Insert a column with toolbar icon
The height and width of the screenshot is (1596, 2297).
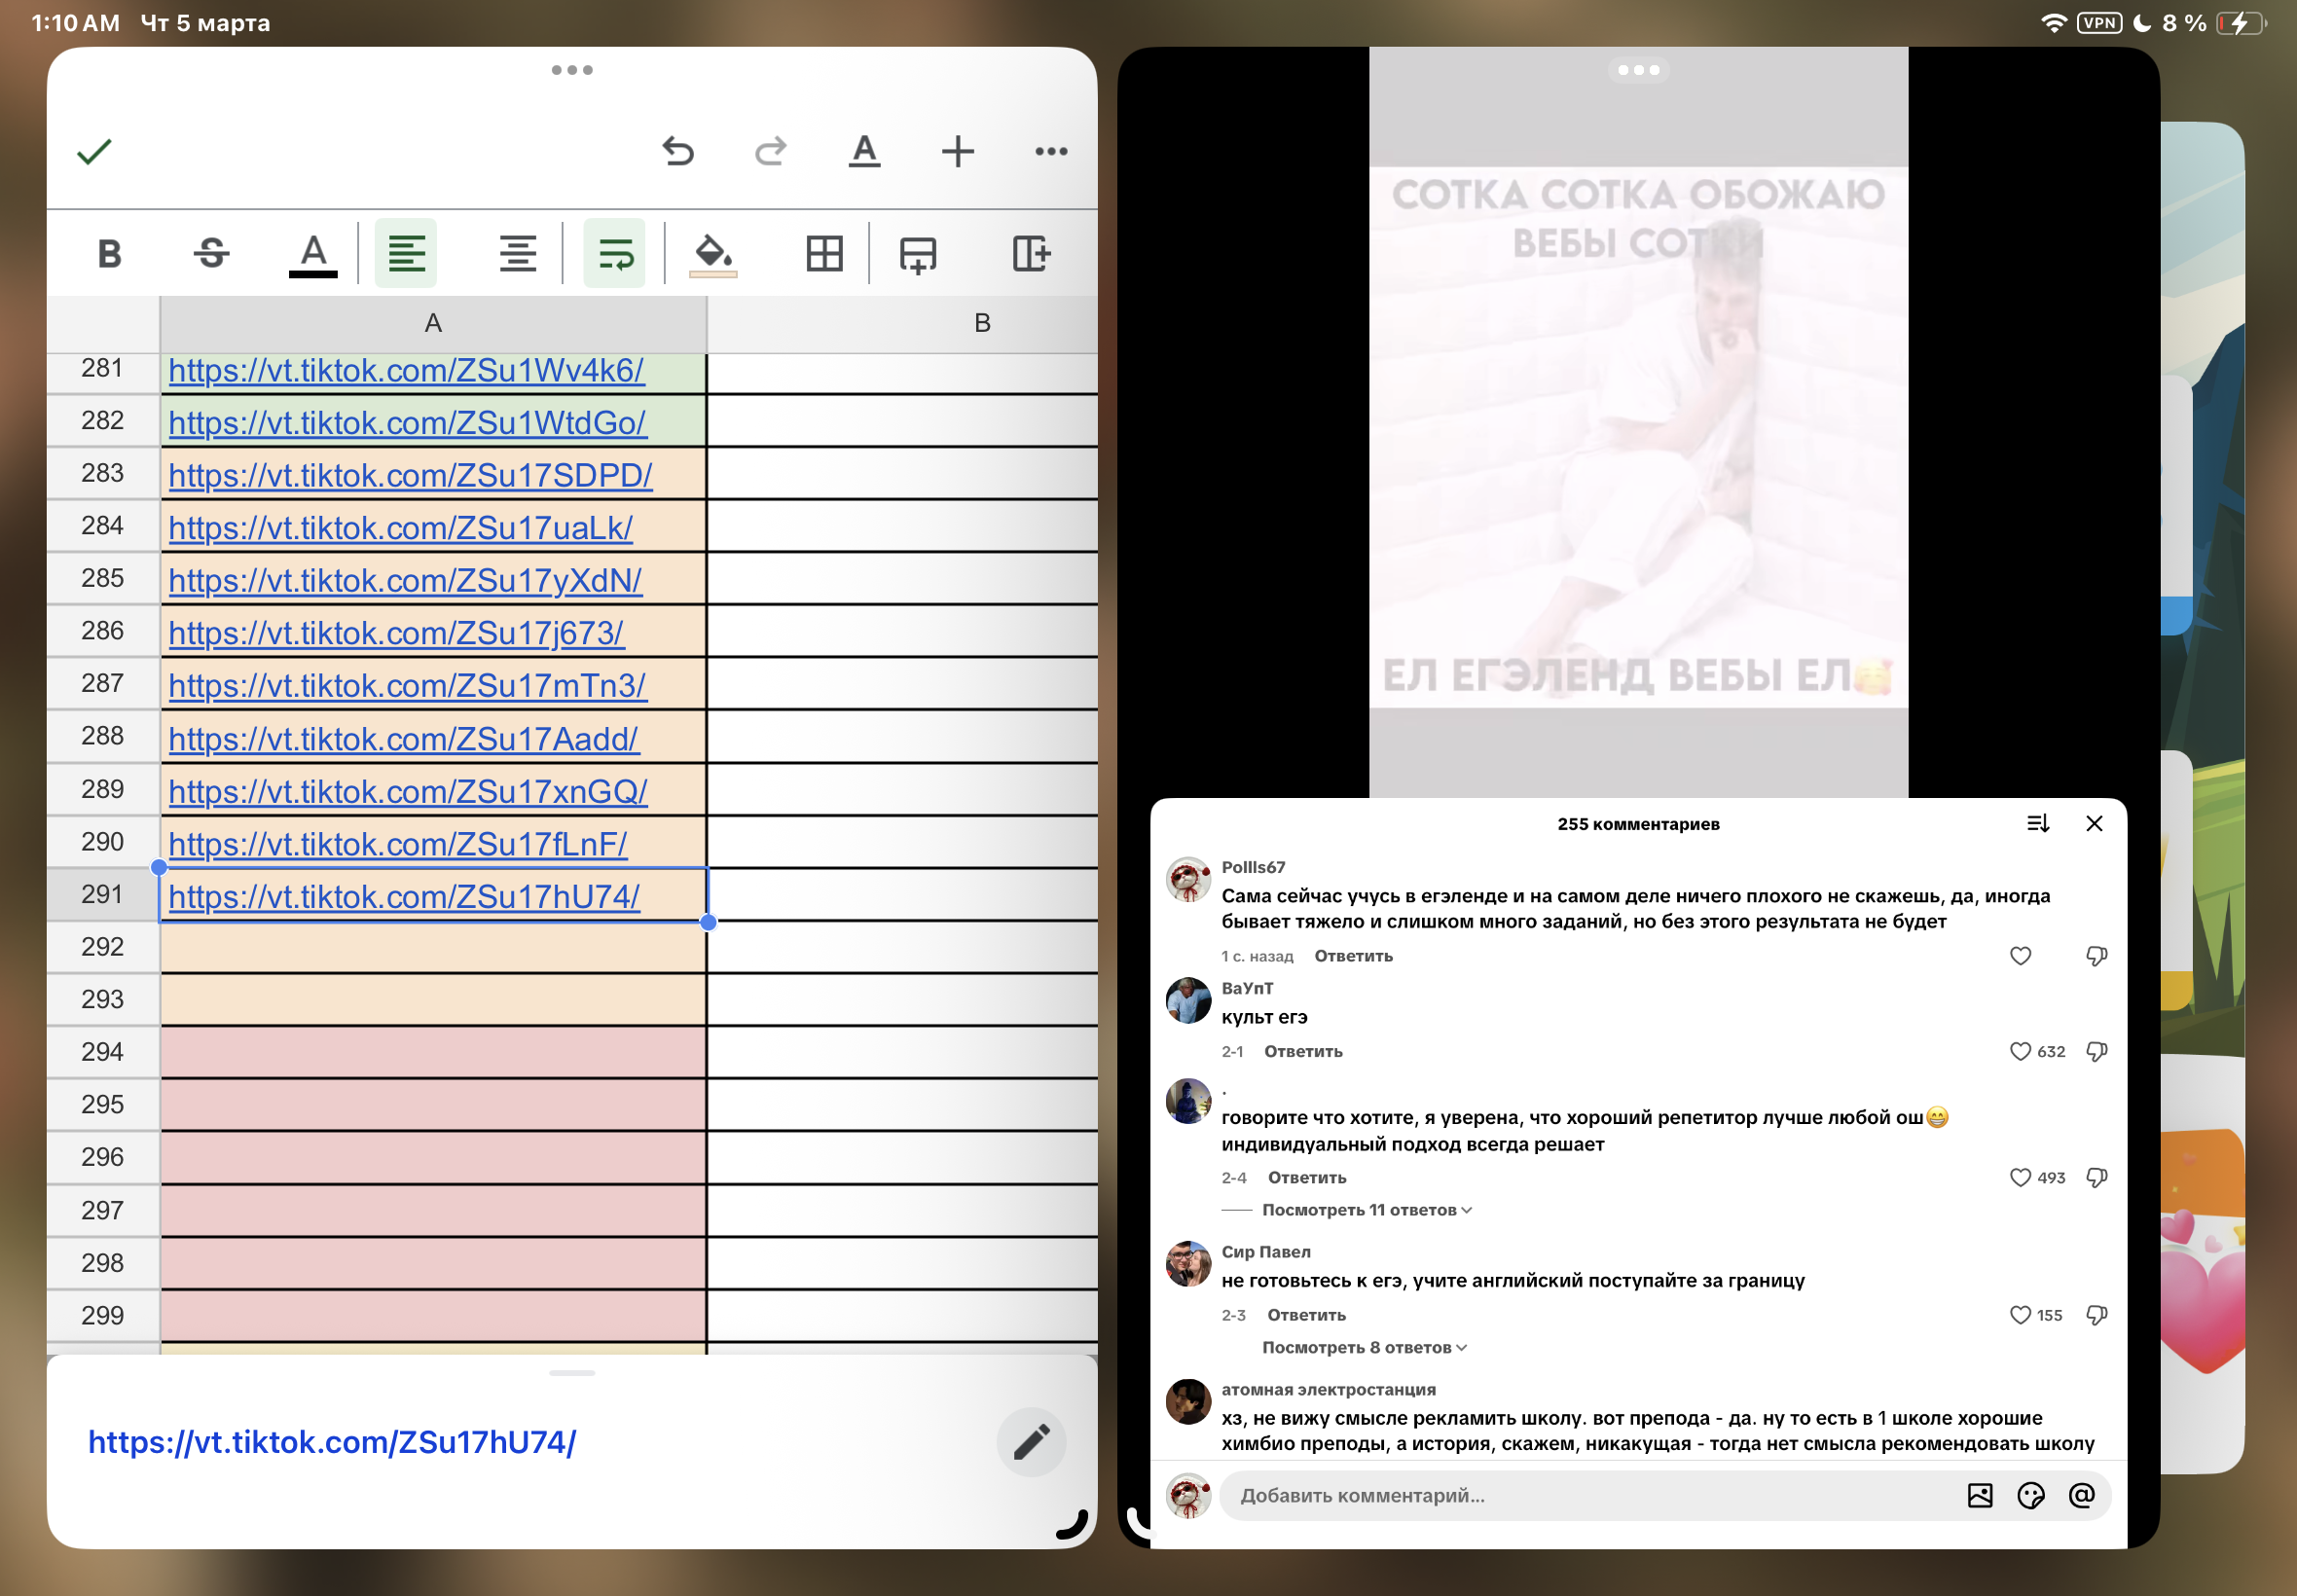(x=1031, y=254)
